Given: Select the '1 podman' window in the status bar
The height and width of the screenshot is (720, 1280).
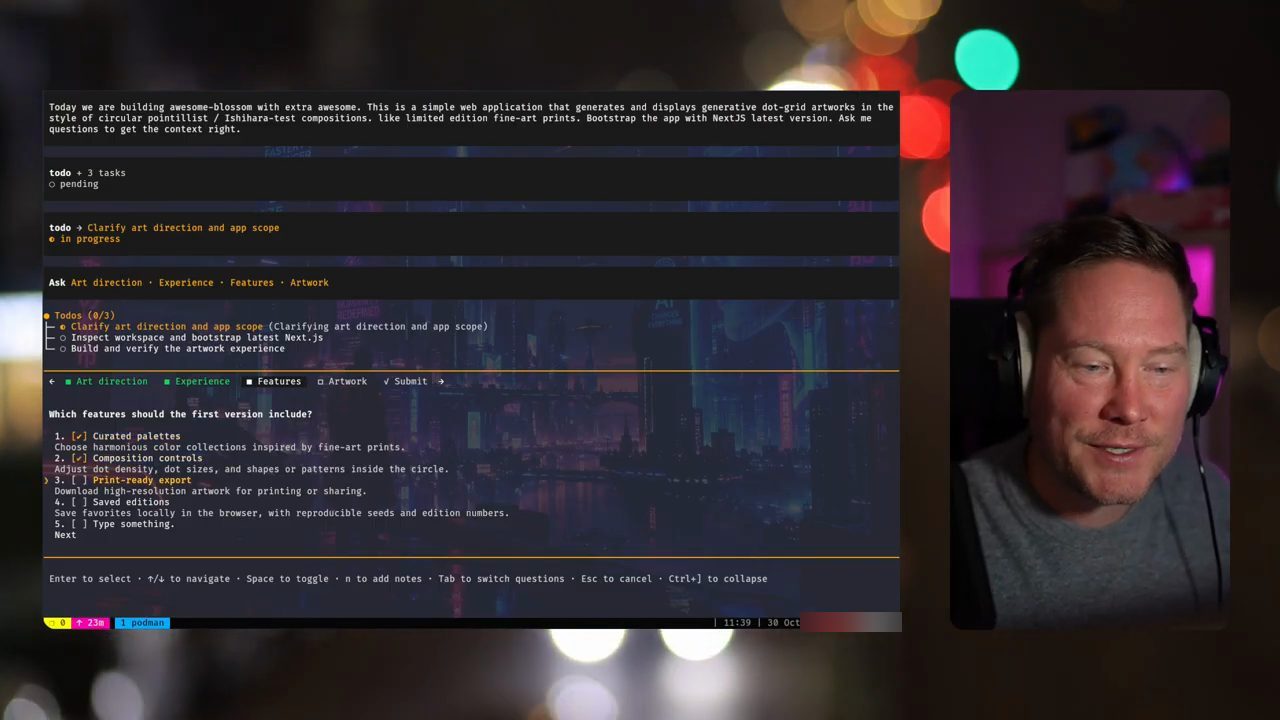Looking at the screenshot, I should click(142, 623).
